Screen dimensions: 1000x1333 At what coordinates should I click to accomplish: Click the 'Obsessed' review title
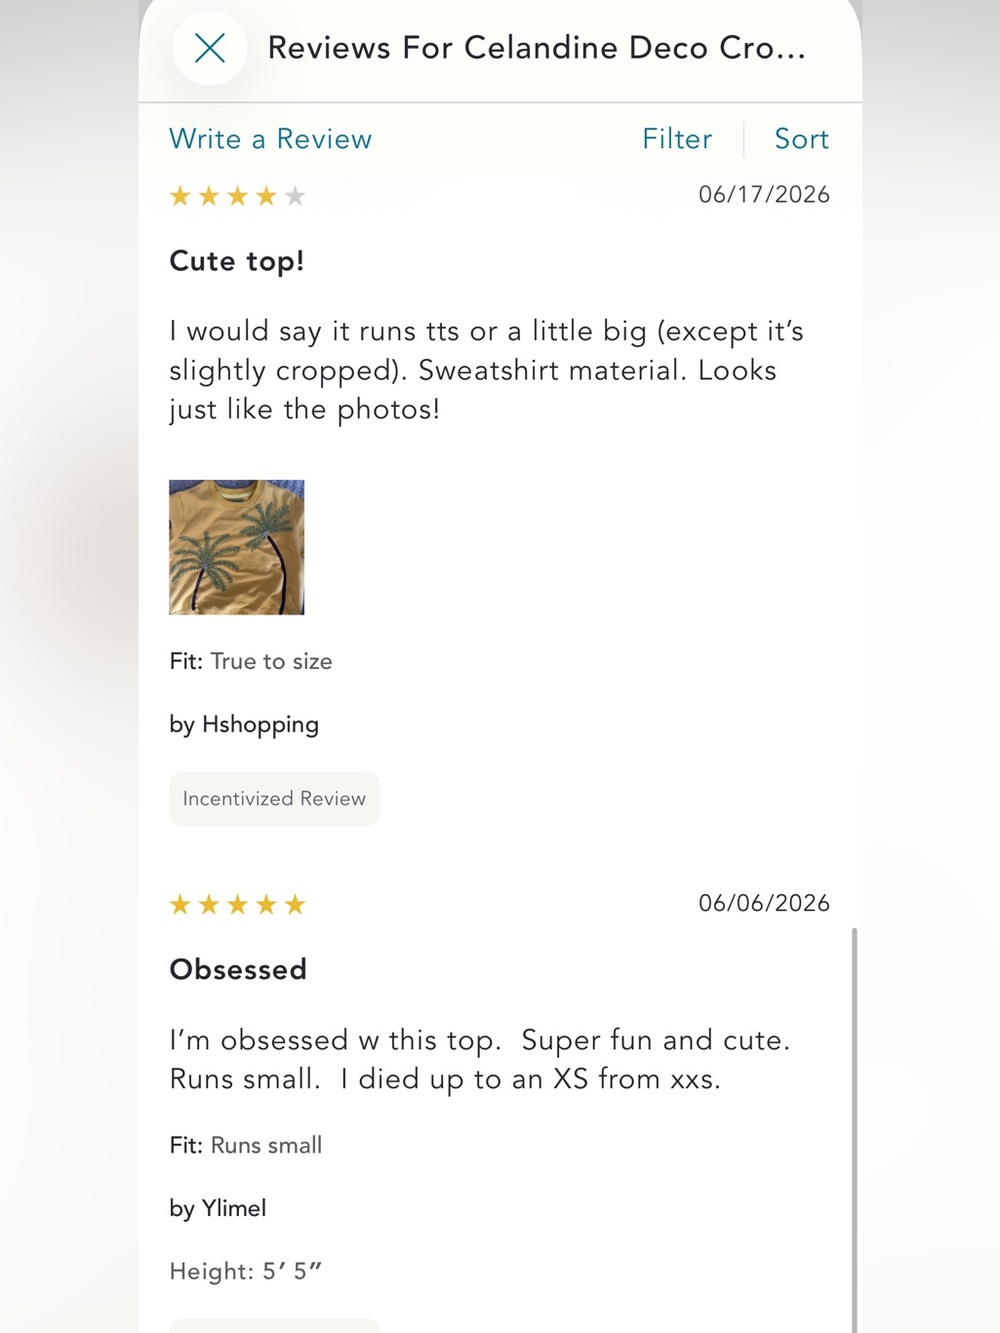pyautogui.click(x=238, y=970)
